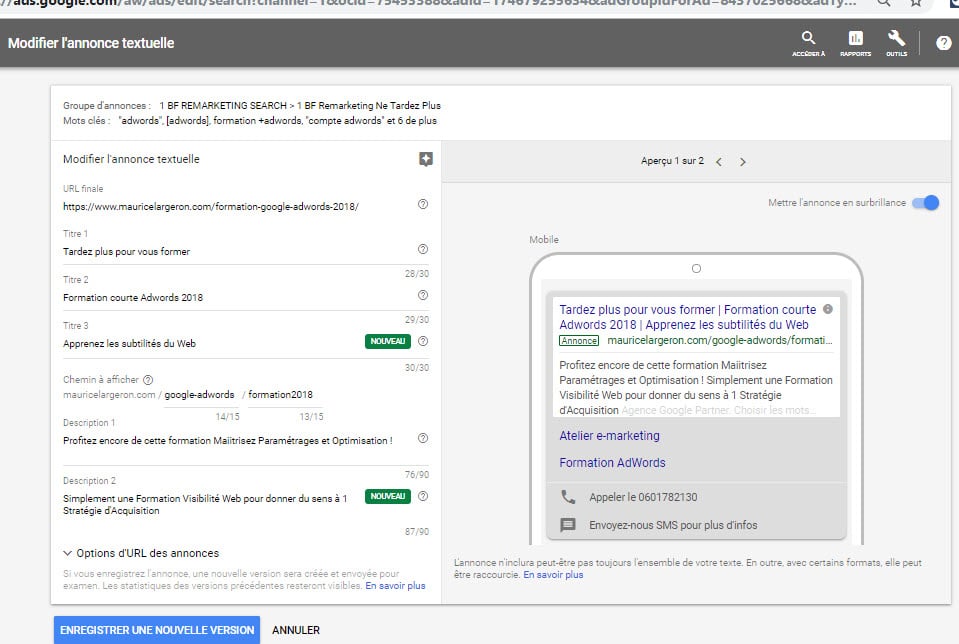Click the Nouveau badge next to Description 2

pos(388,496)
